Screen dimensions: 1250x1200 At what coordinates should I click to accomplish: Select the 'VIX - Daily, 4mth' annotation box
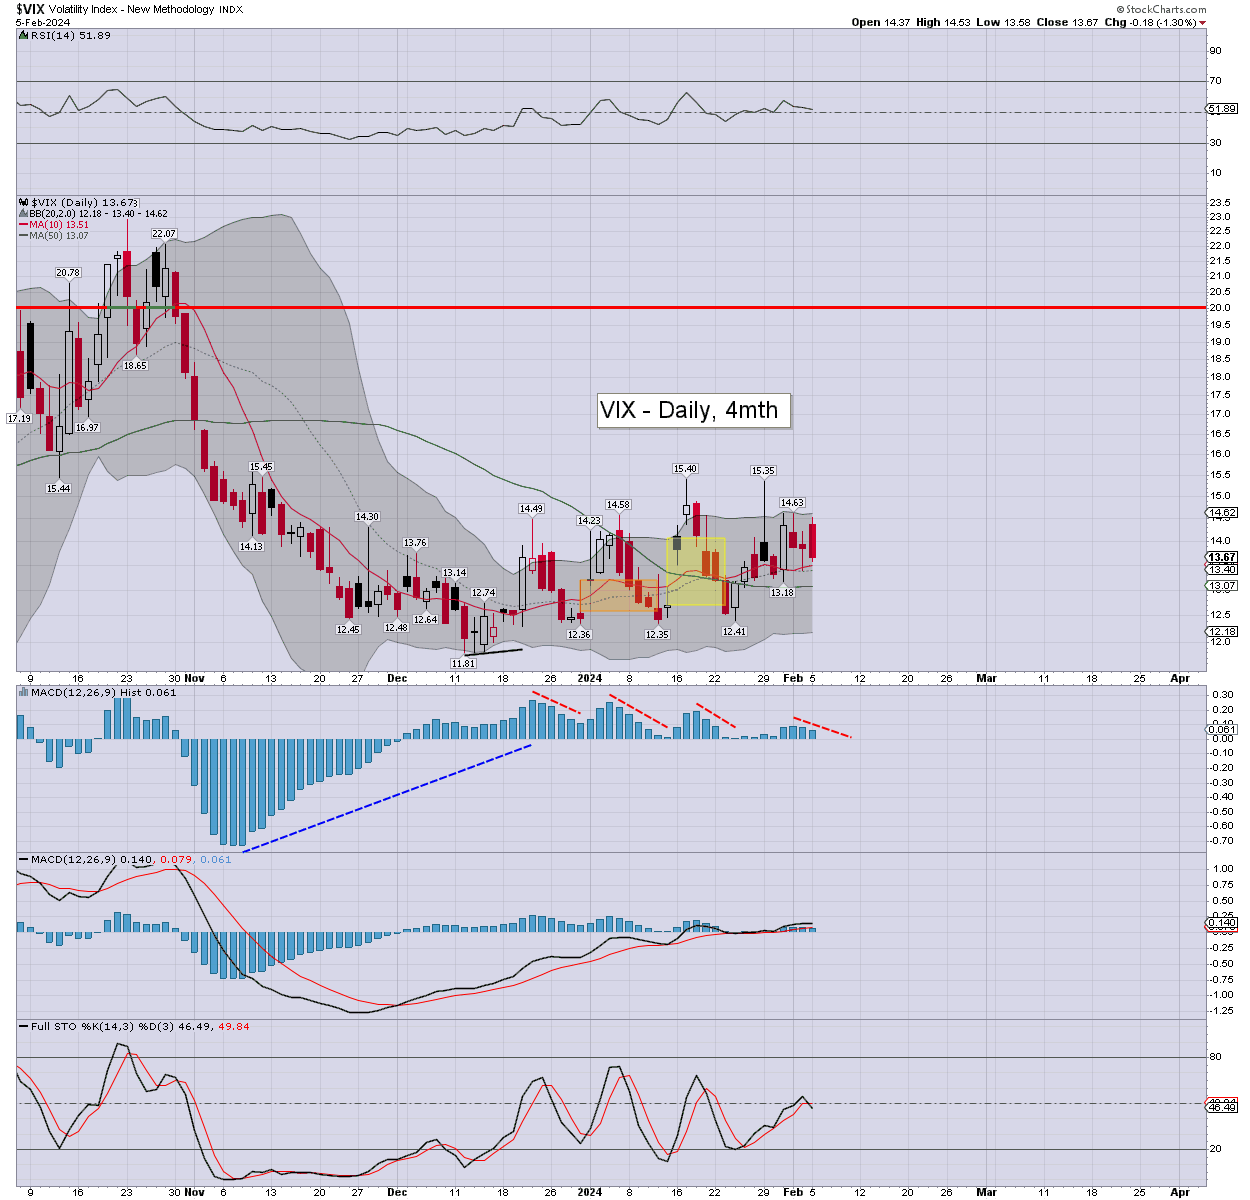tap(694, 410)
